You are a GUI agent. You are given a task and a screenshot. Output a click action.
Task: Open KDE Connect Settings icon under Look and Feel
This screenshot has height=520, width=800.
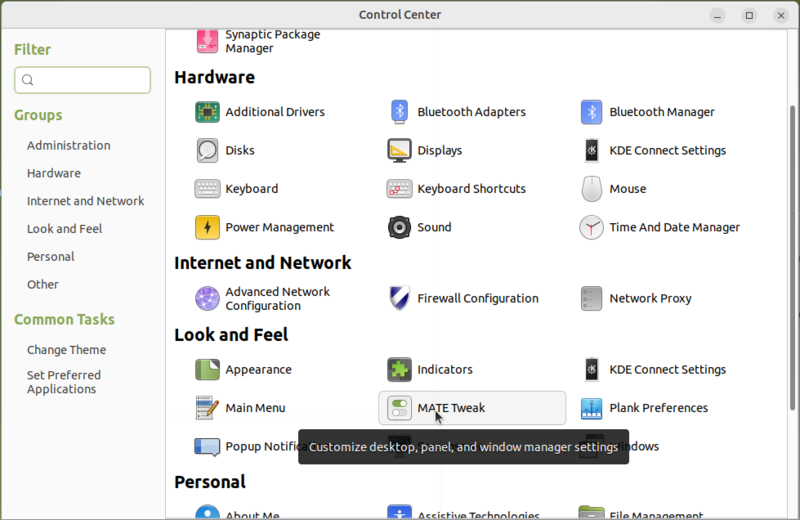click(x=591, y=369)
